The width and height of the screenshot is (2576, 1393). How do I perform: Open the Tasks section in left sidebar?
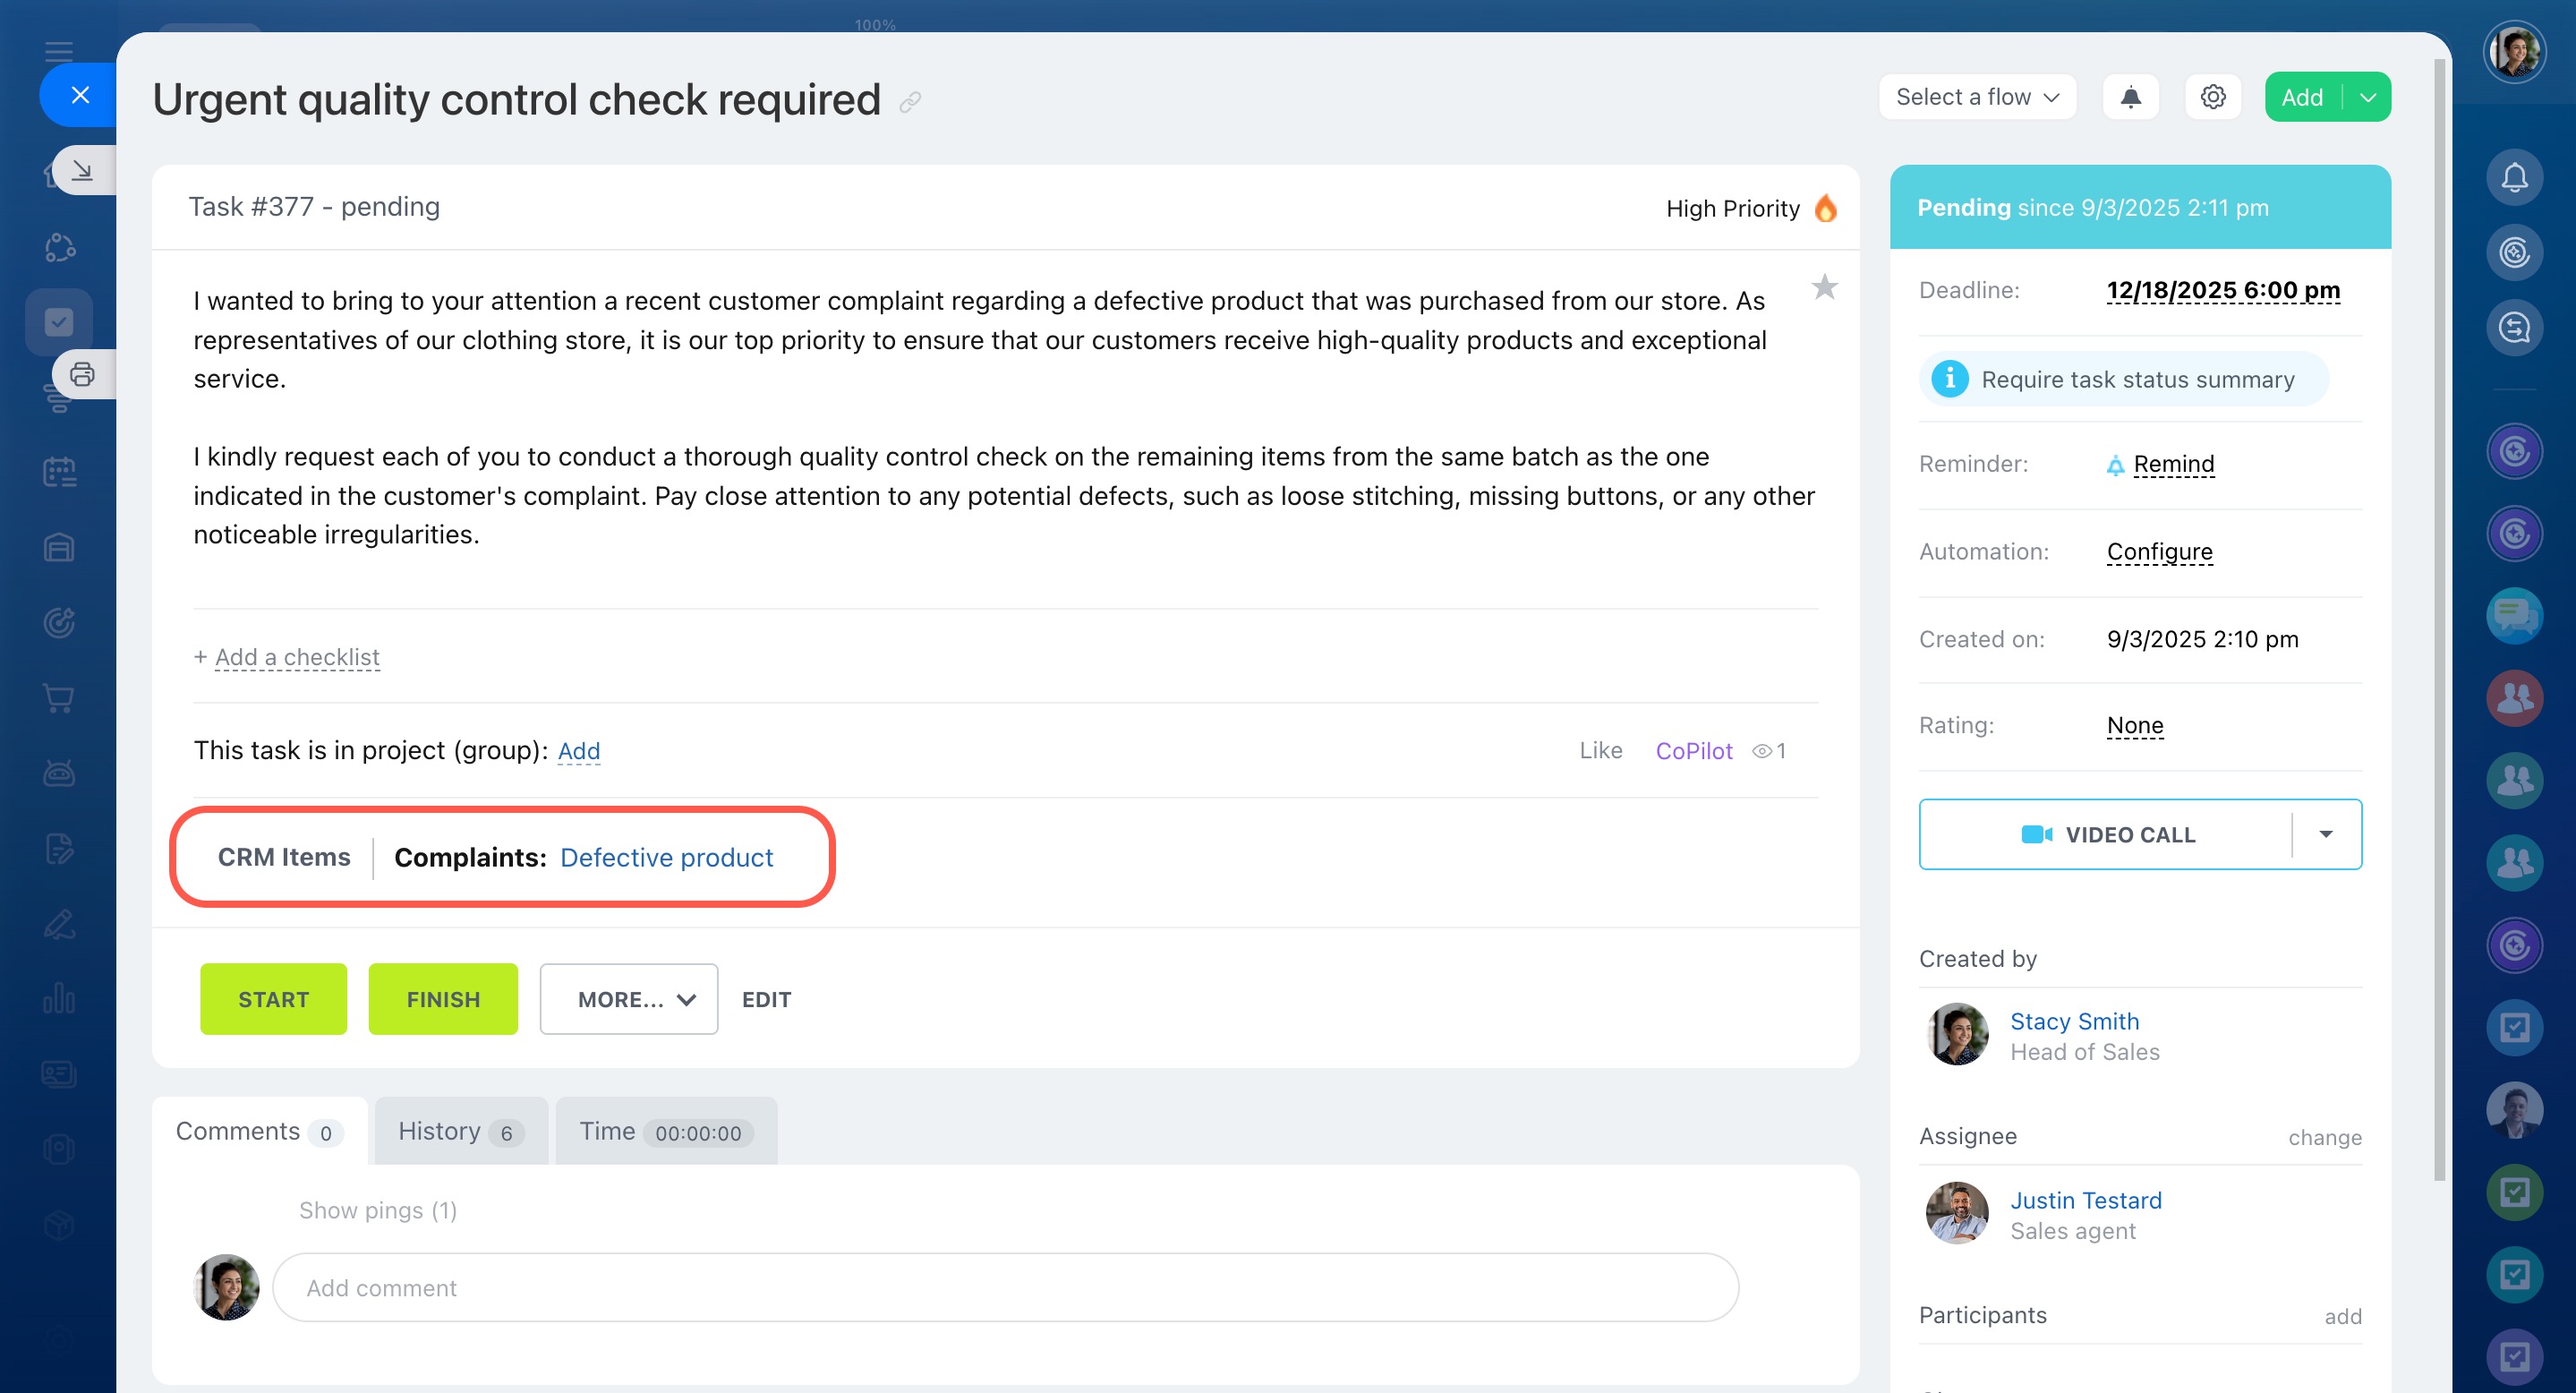[59, 322]
